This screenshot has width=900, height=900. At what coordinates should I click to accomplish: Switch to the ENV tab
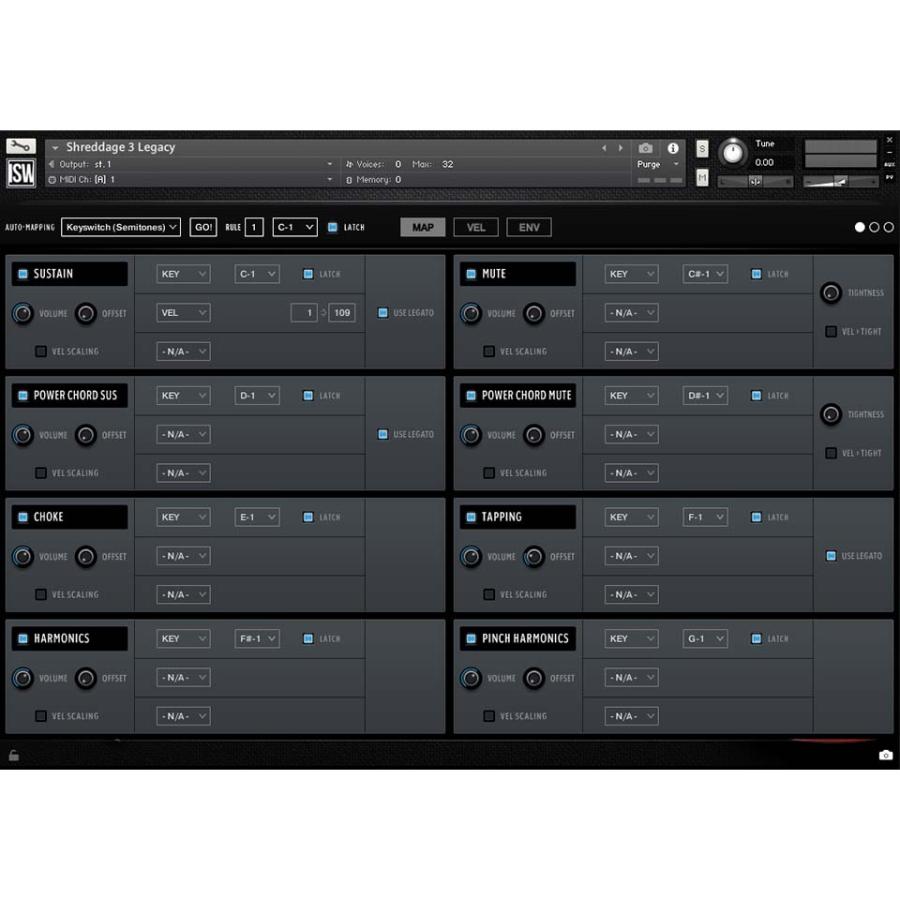[x=529, y=227]
